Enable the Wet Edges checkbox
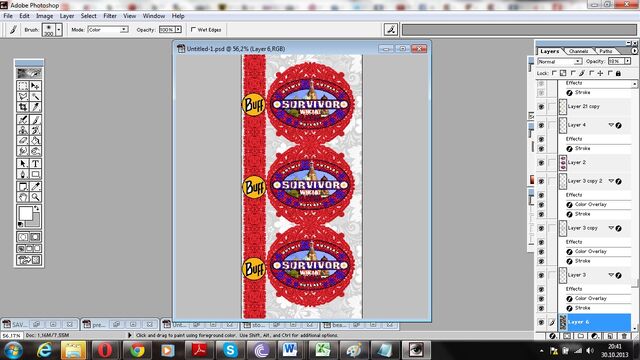Screen dimensions: 640x360 (x=193, y=29)
